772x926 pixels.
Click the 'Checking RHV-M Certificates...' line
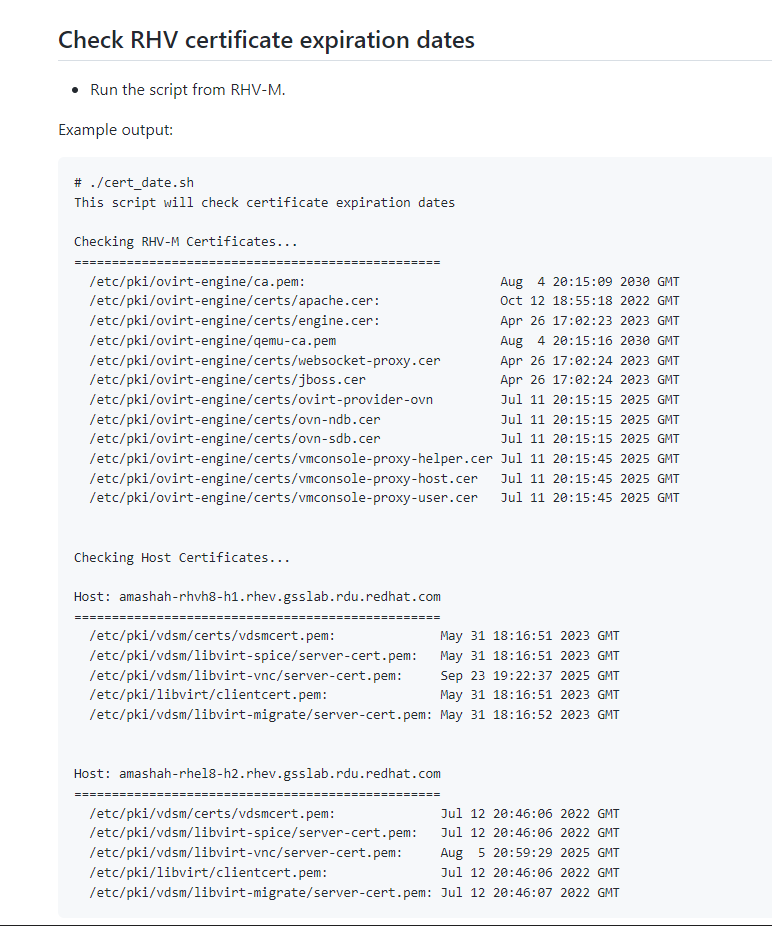[186, 242]
